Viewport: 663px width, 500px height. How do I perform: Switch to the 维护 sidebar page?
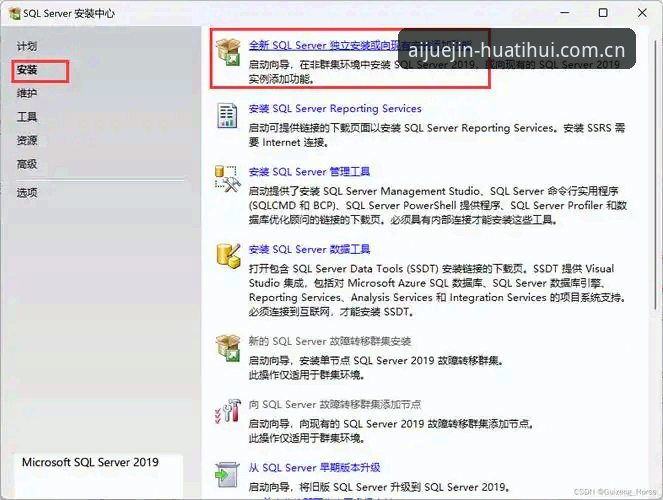click(27, 93)
